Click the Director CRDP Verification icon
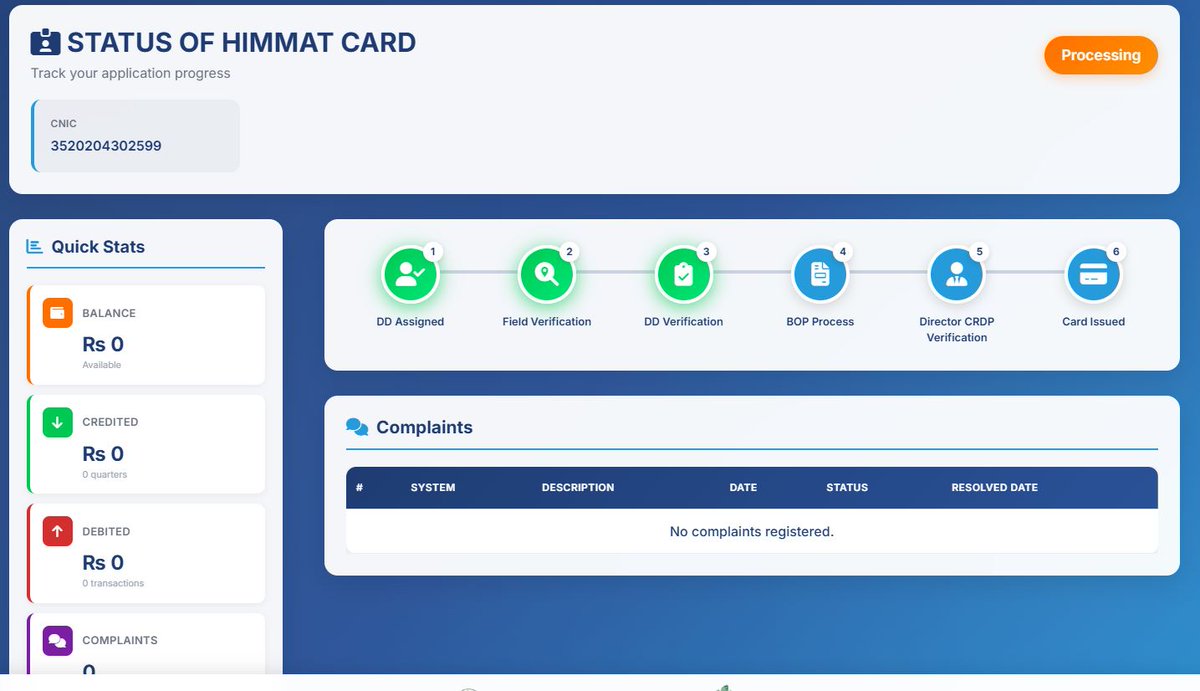Viewport: 1200px width, 691px height. (957, 274)
